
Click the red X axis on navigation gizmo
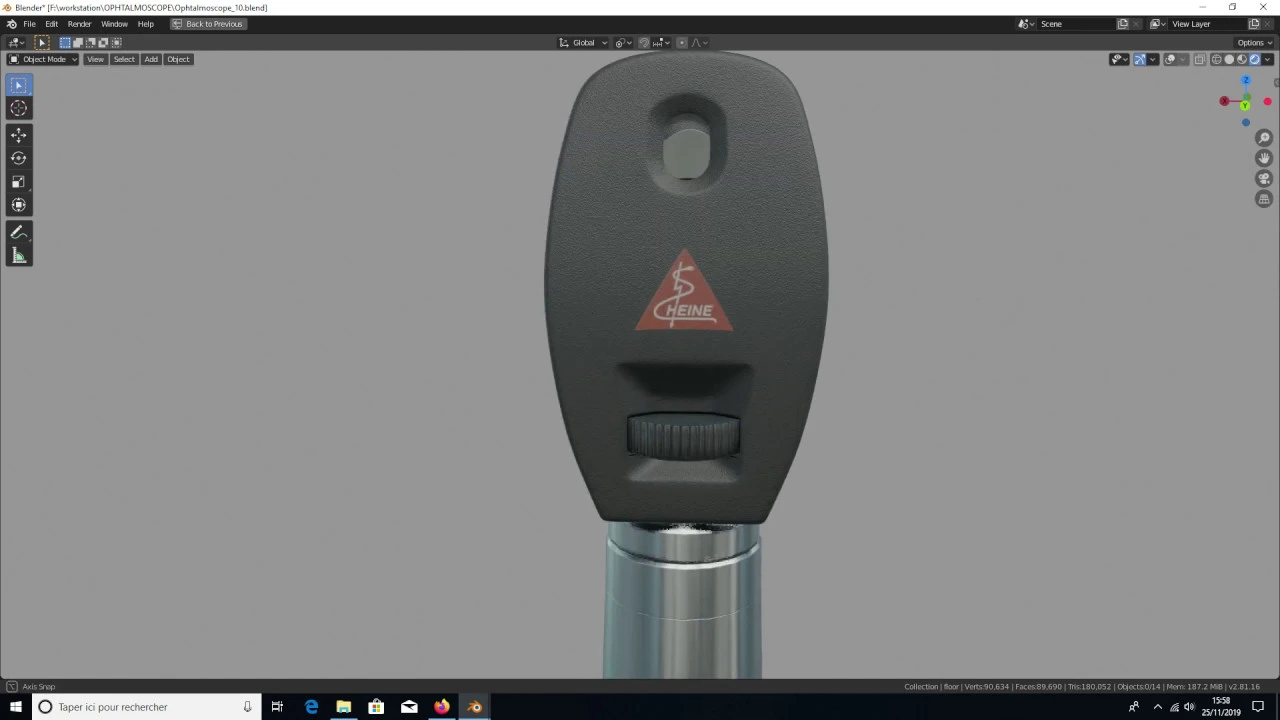(x=1224, y=101)
